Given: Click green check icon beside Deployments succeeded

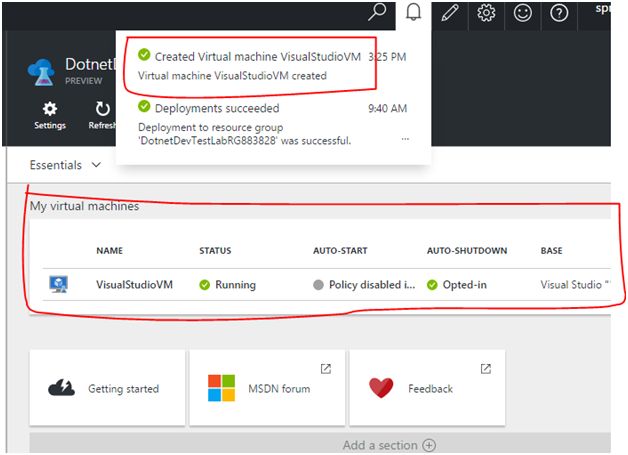Looking at the screenshot, I should [144, 107].
